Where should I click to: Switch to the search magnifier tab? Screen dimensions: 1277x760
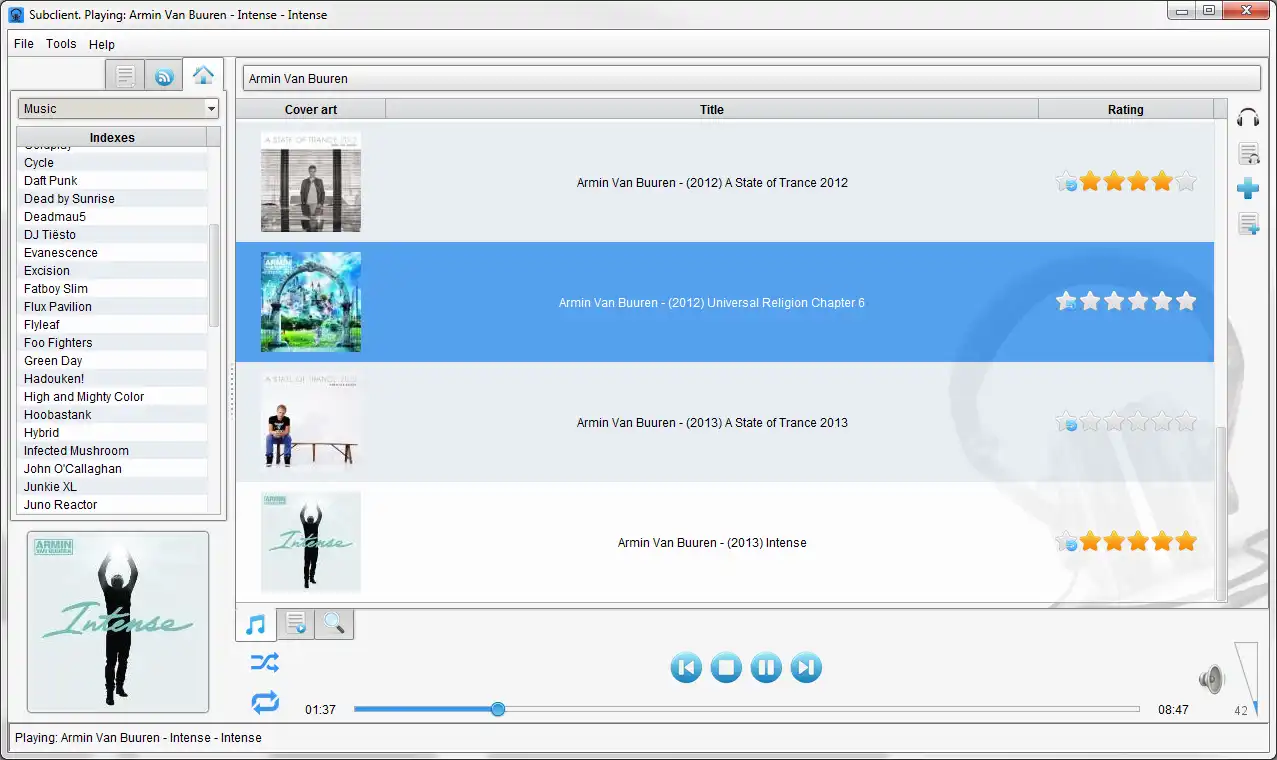point(334,625)
